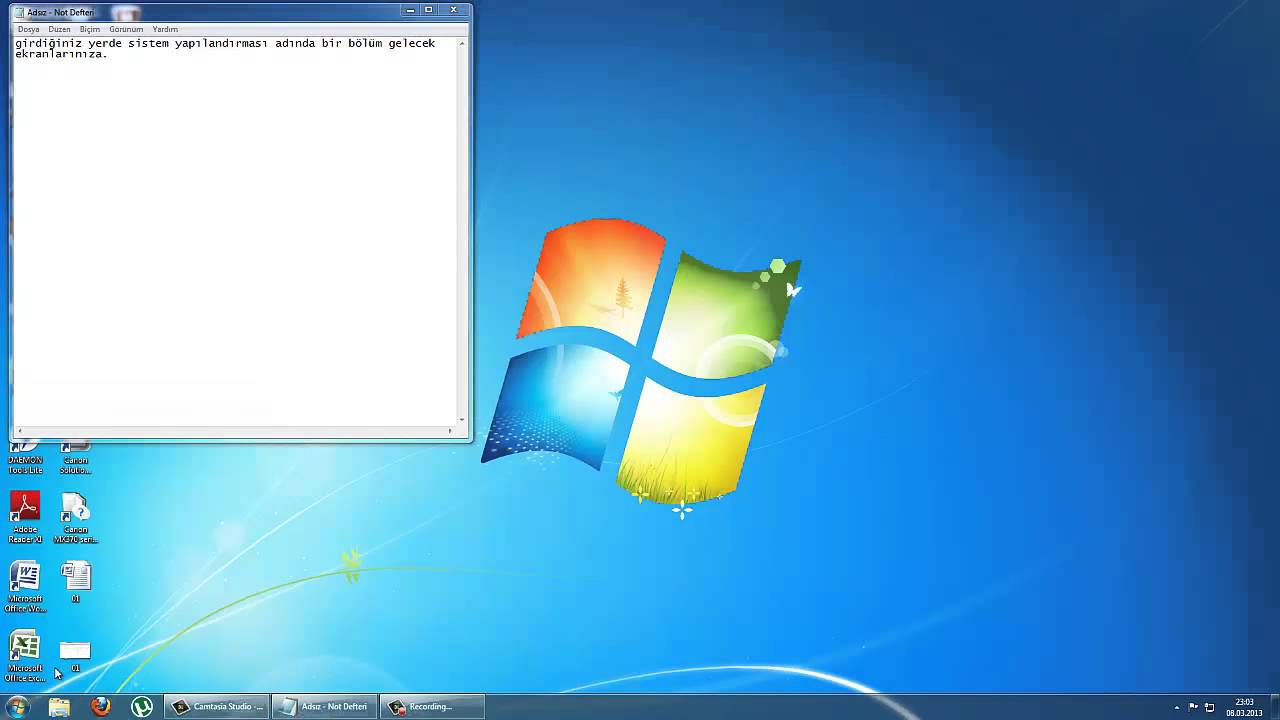Click the Notepad vertical scrollbar down arrow
The width and height of the screenshot is (1280, 720).
pos(462,420)
